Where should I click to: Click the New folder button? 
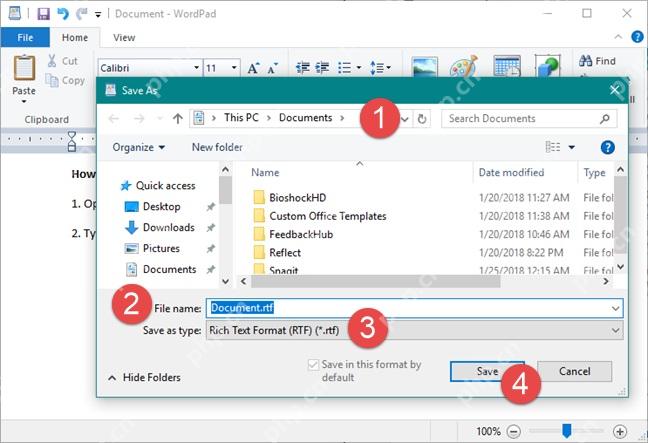(217, 147)
